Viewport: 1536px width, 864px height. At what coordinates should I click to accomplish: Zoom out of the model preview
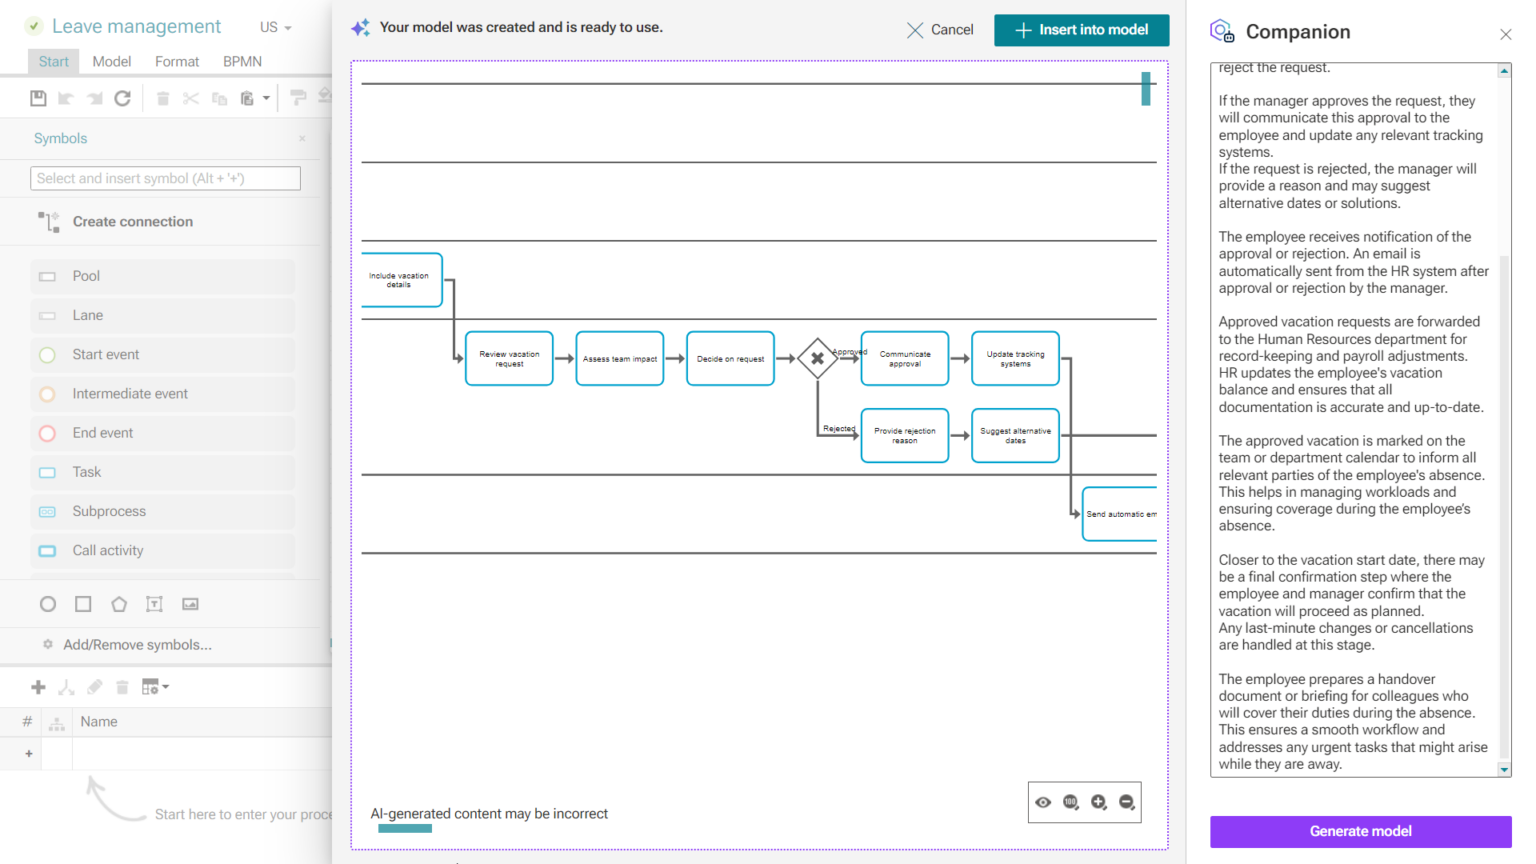(x=1126, y=802)
